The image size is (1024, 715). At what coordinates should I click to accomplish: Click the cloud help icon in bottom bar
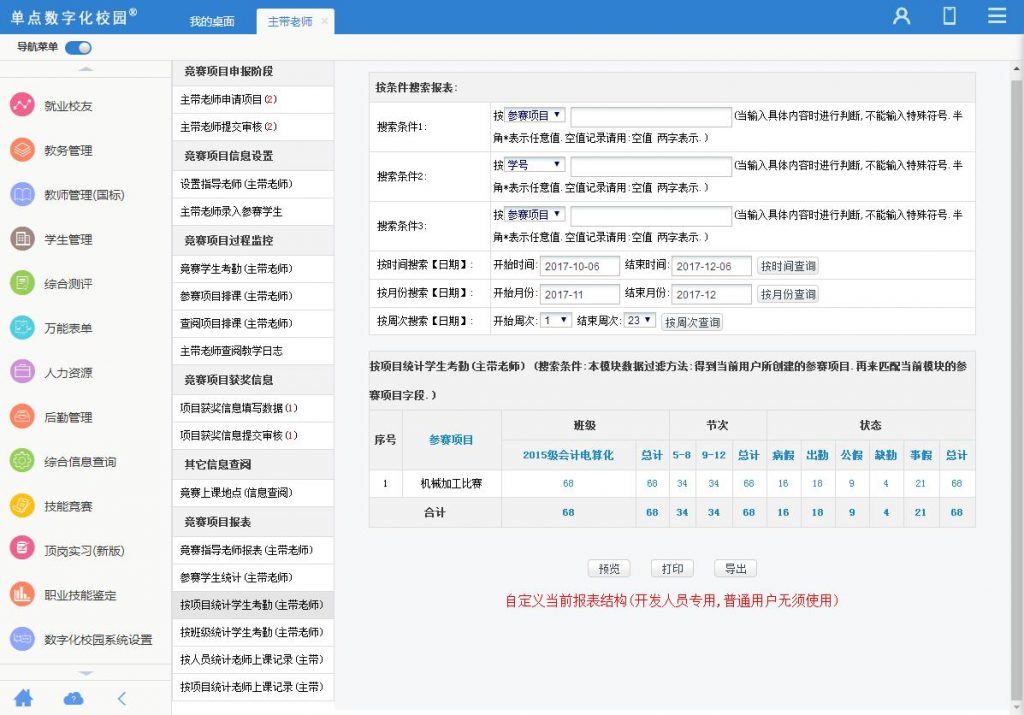(x=73, y=699)
